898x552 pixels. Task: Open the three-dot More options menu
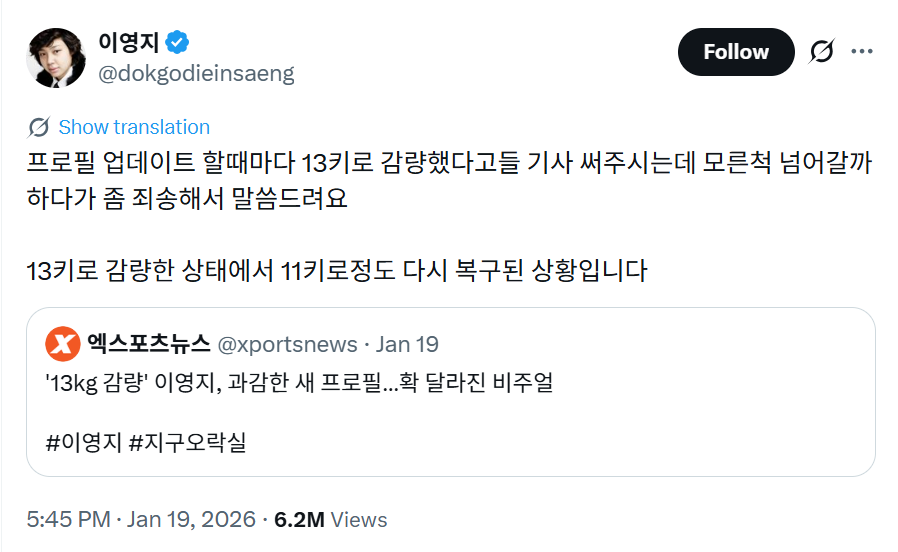pyautogui.click(x=861, y=52)
